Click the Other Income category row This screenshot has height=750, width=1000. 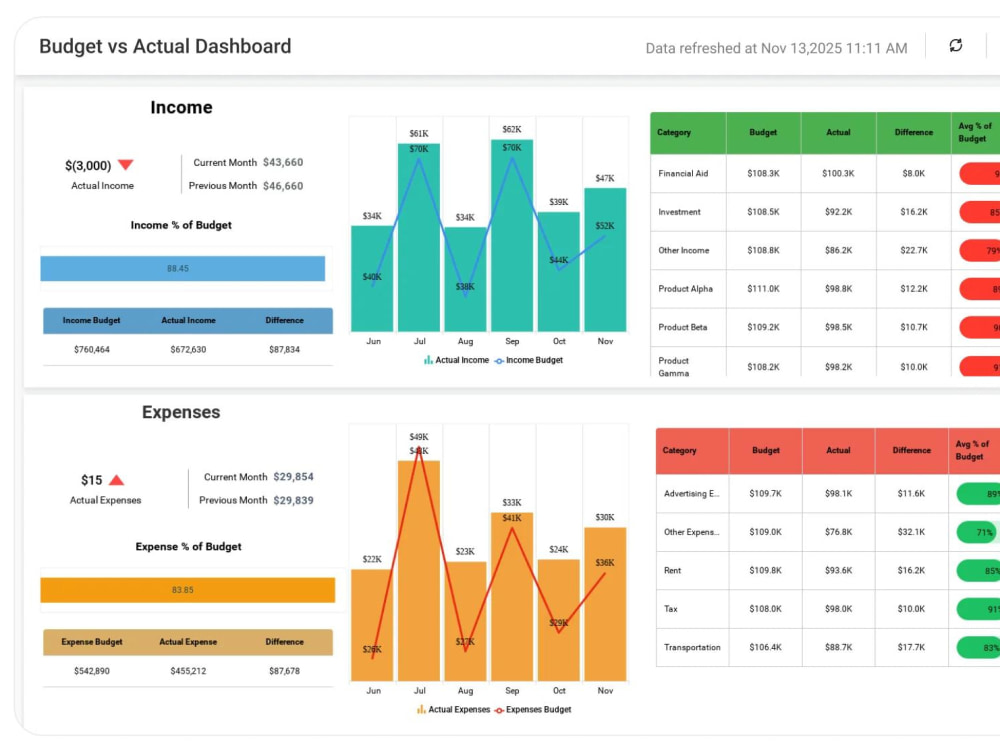pyautogui.click(x=825, y=251)
